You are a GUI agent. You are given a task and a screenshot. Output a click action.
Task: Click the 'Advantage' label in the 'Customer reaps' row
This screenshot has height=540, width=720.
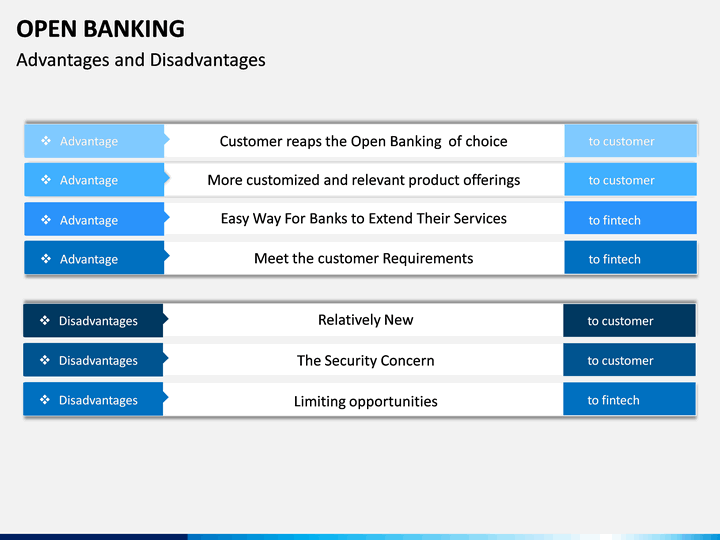click(x=89, y=141)
